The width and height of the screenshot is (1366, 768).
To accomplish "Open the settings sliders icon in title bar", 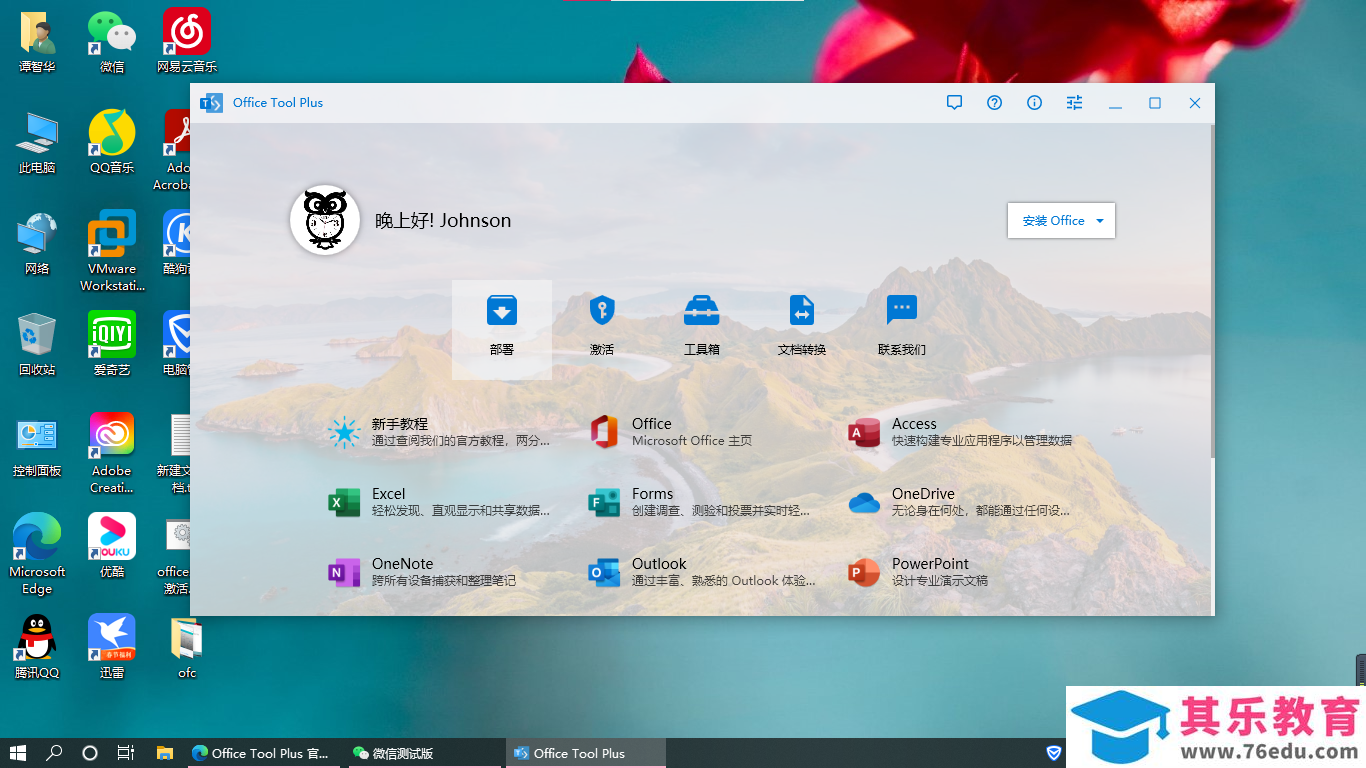I will (1074, 103).
